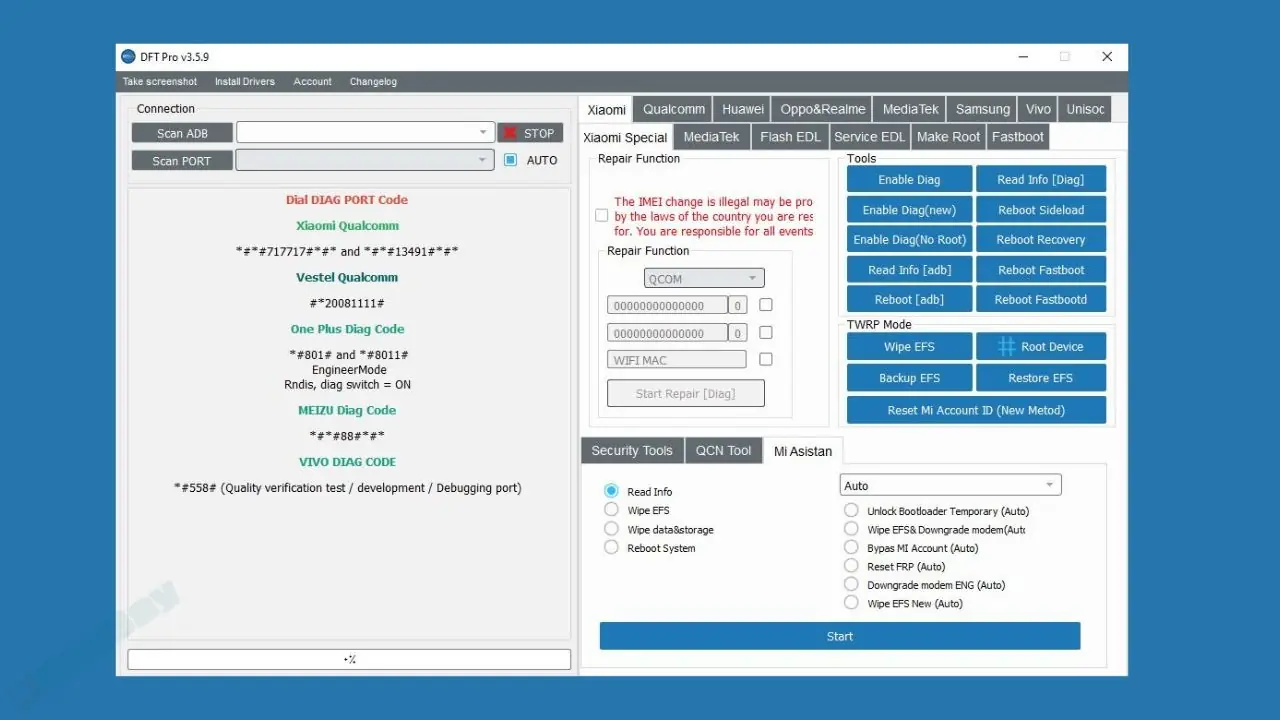The width and height of the screenshot is (1280, 720).
Task: Click the Enable Diag button
Action: pos(909,180)
